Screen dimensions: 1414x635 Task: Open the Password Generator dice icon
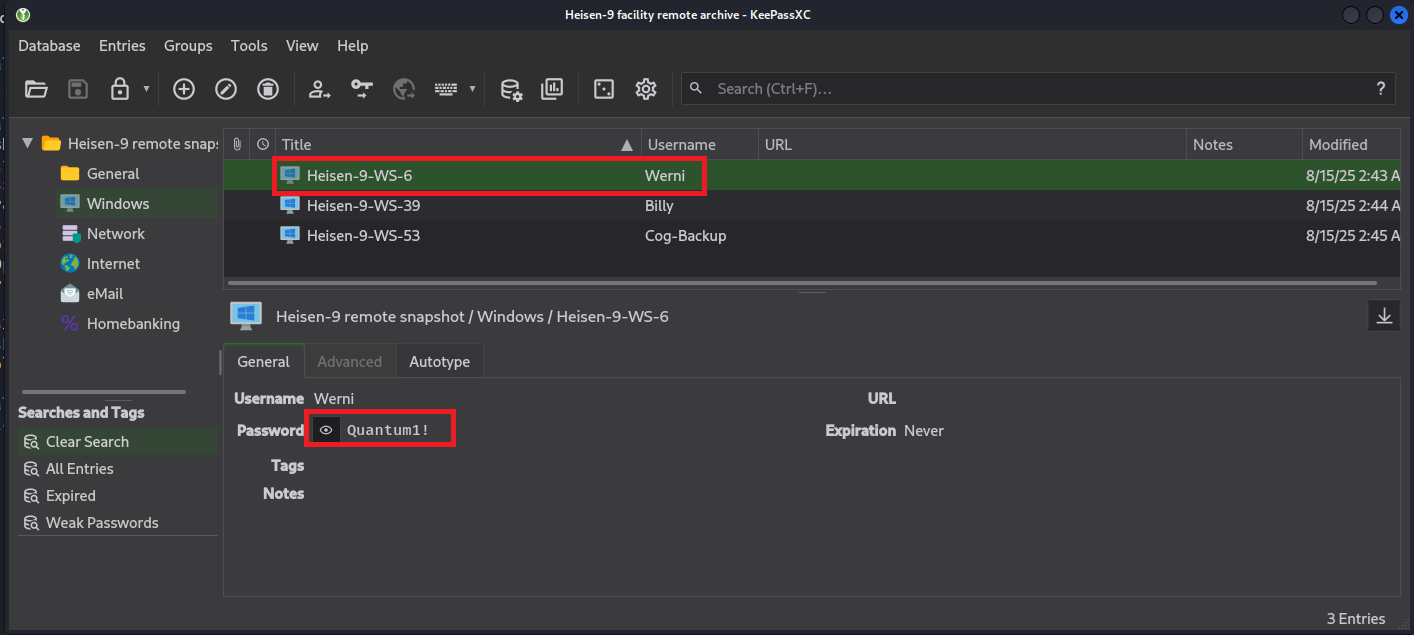tap(604, 89)
